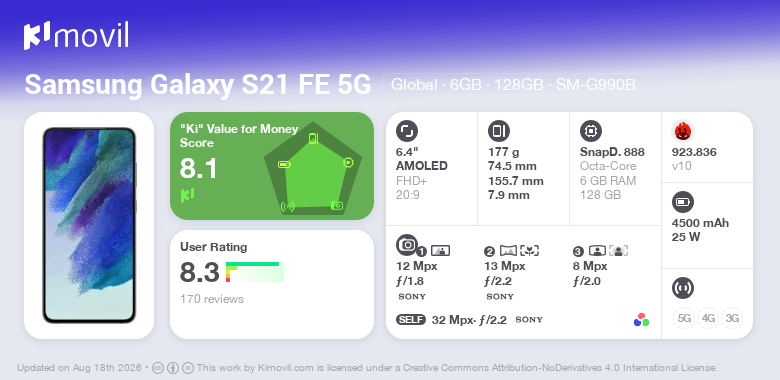
Task: Click the battery spec icon
Action: [x=683, y=202]
